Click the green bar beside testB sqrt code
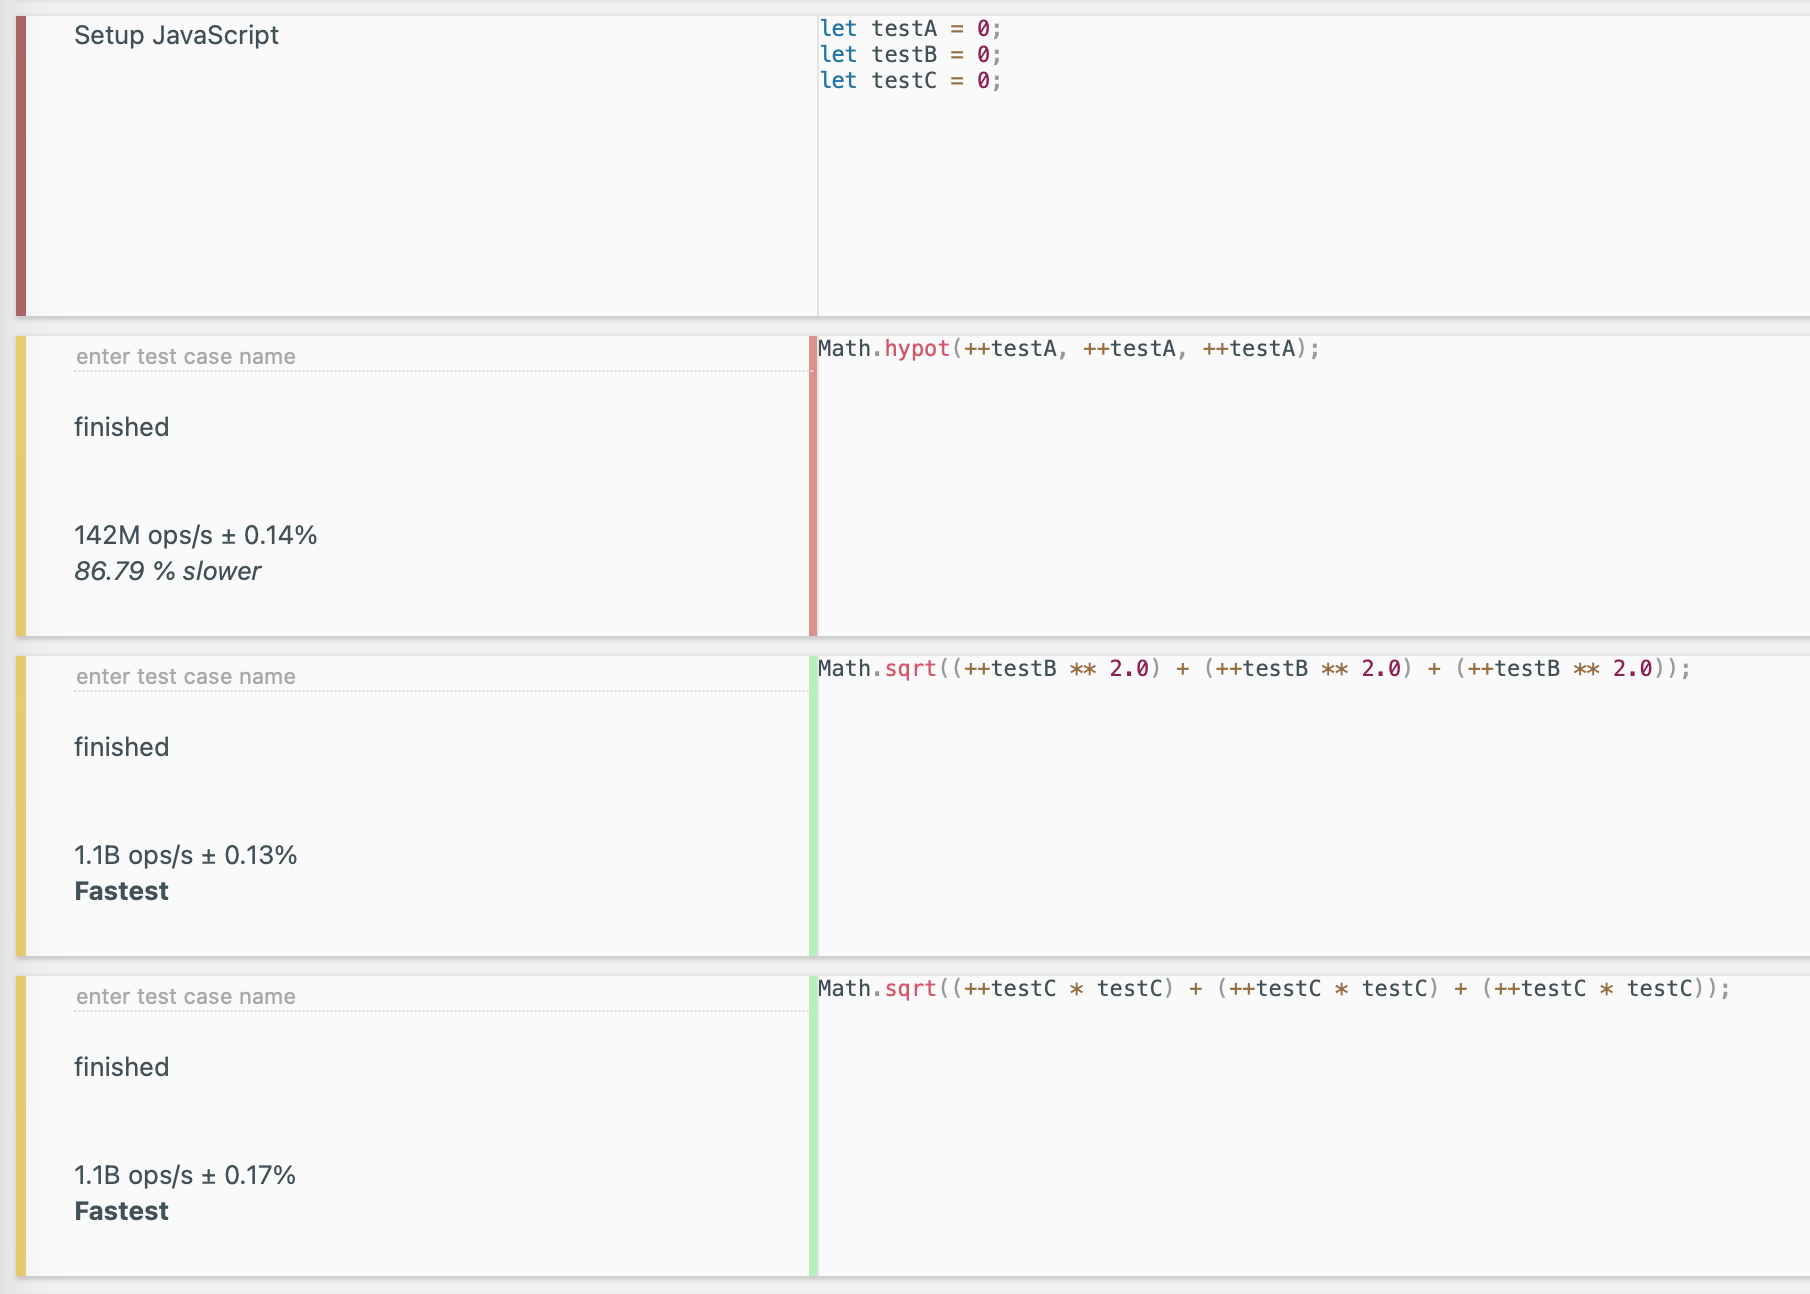Screen dimensions: 1810x1294 [813, 806]
